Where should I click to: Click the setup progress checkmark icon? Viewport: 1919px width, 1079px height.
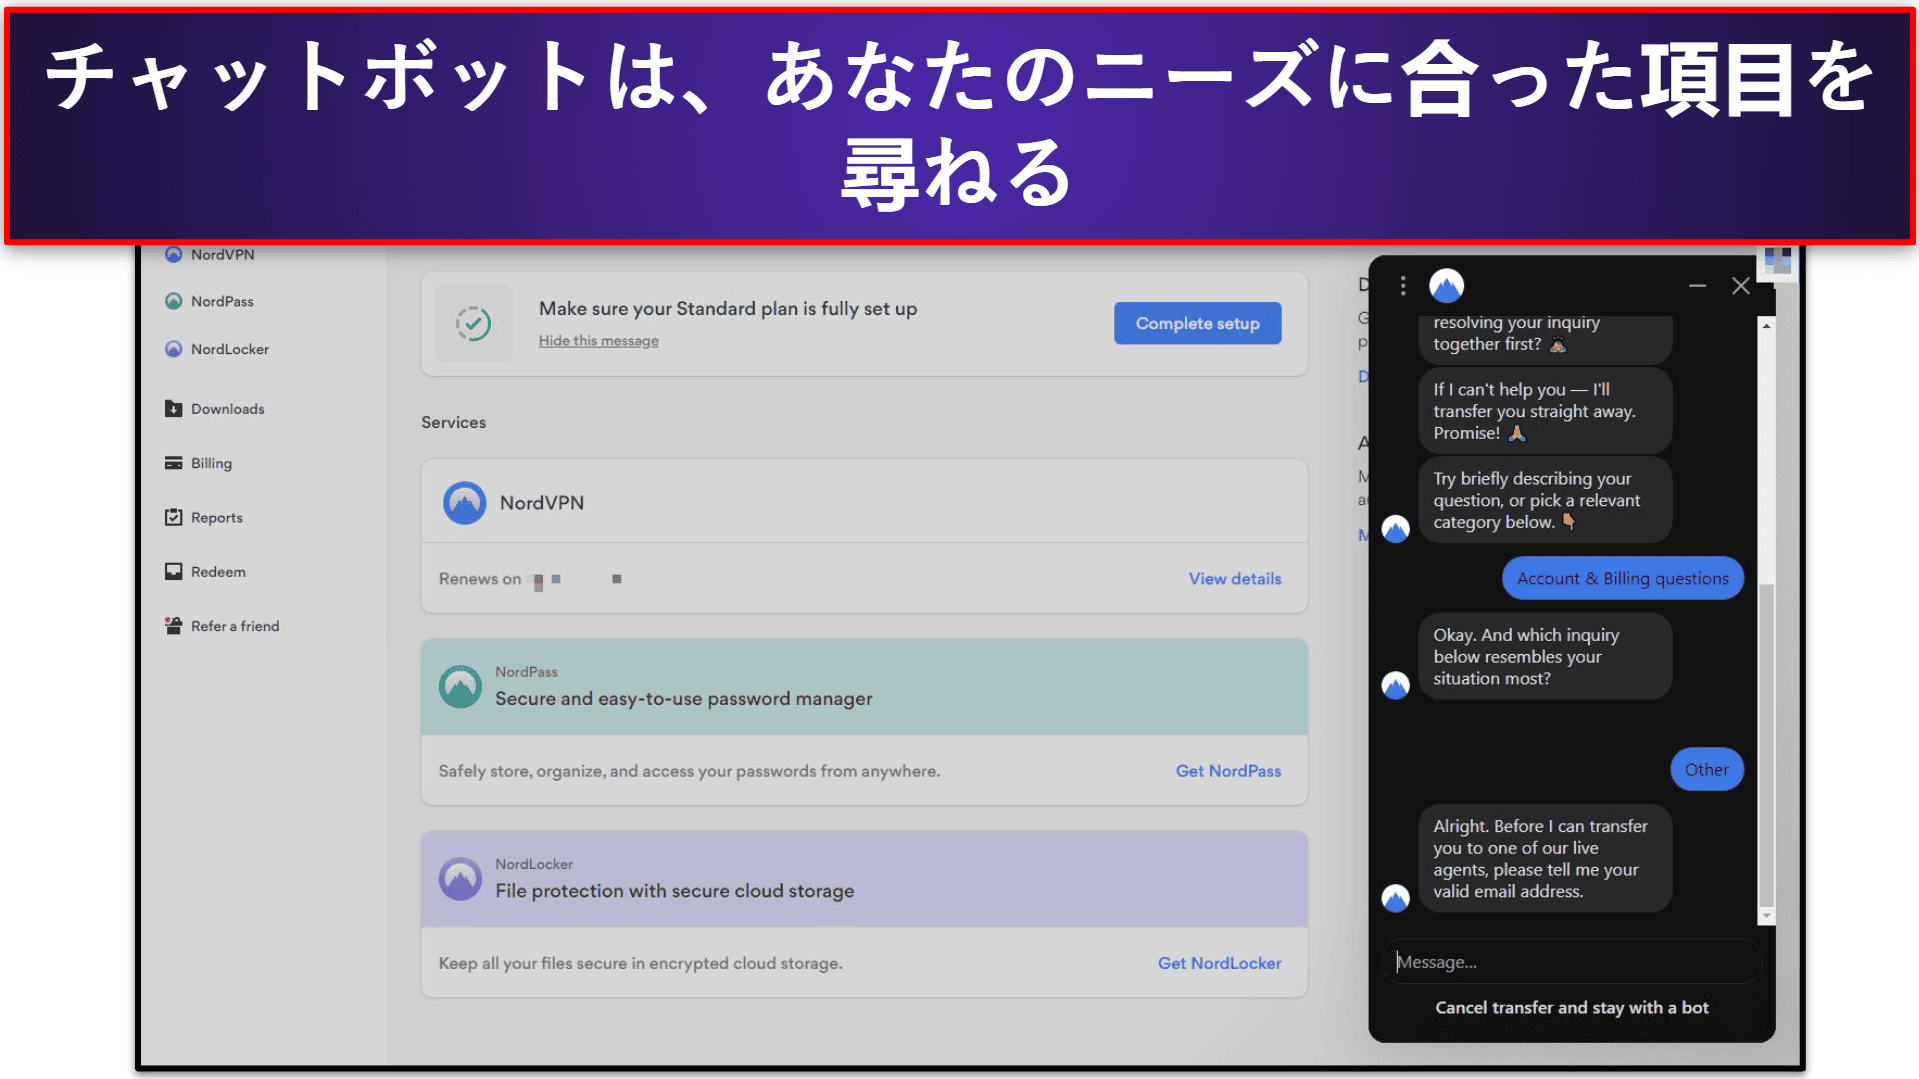coord(473,323)
